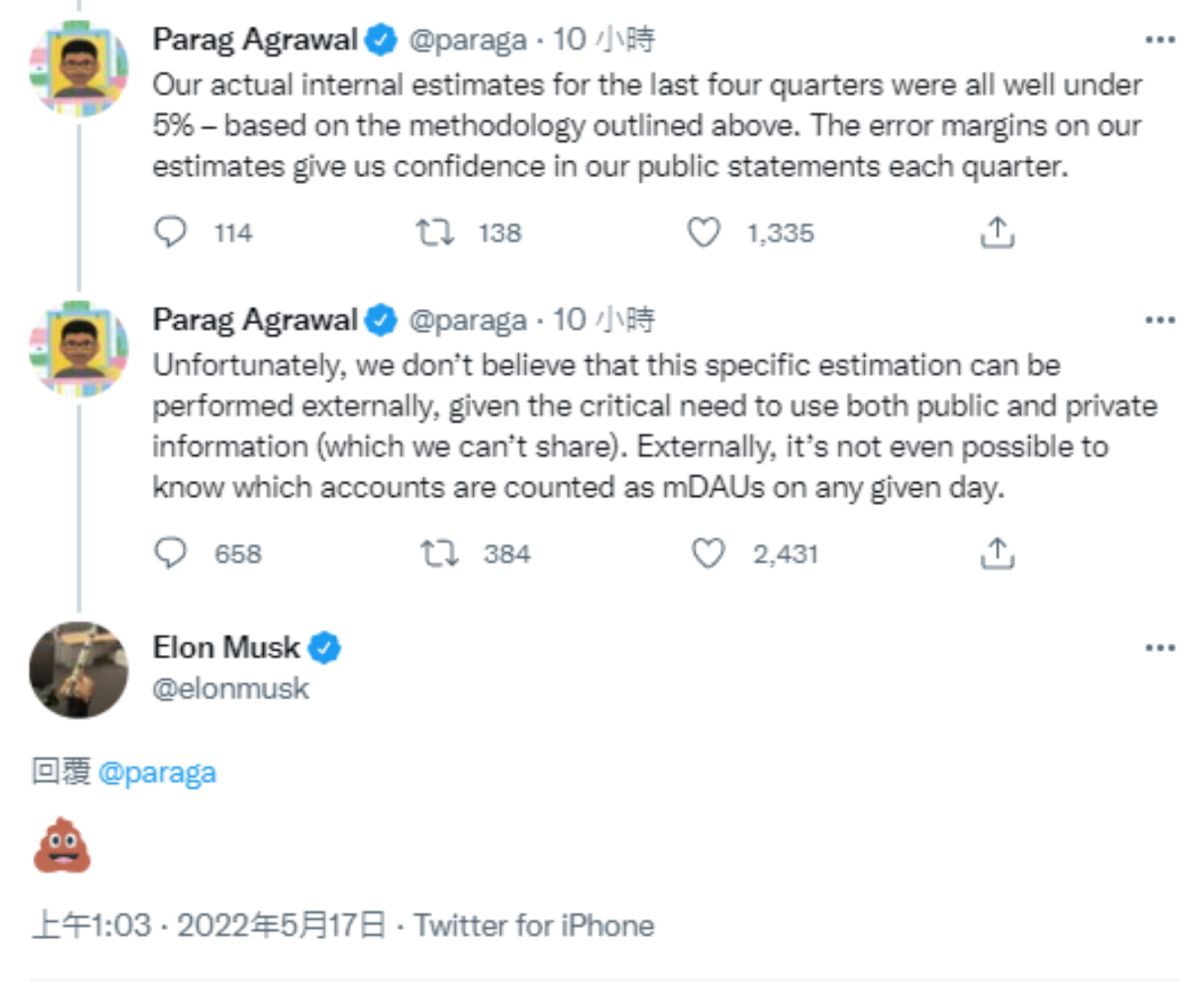This screenshot has height=988, width=1200.
Task: Click the reply icon on Parag's first tweet
Action: coord(171,233)
